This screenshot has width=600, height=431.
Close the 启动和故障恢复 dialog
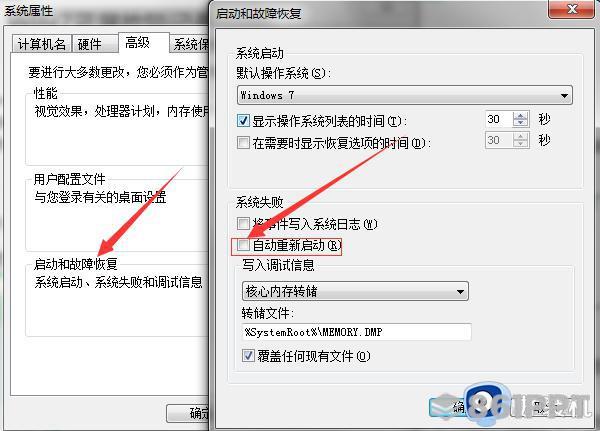[x=571, y=8]
